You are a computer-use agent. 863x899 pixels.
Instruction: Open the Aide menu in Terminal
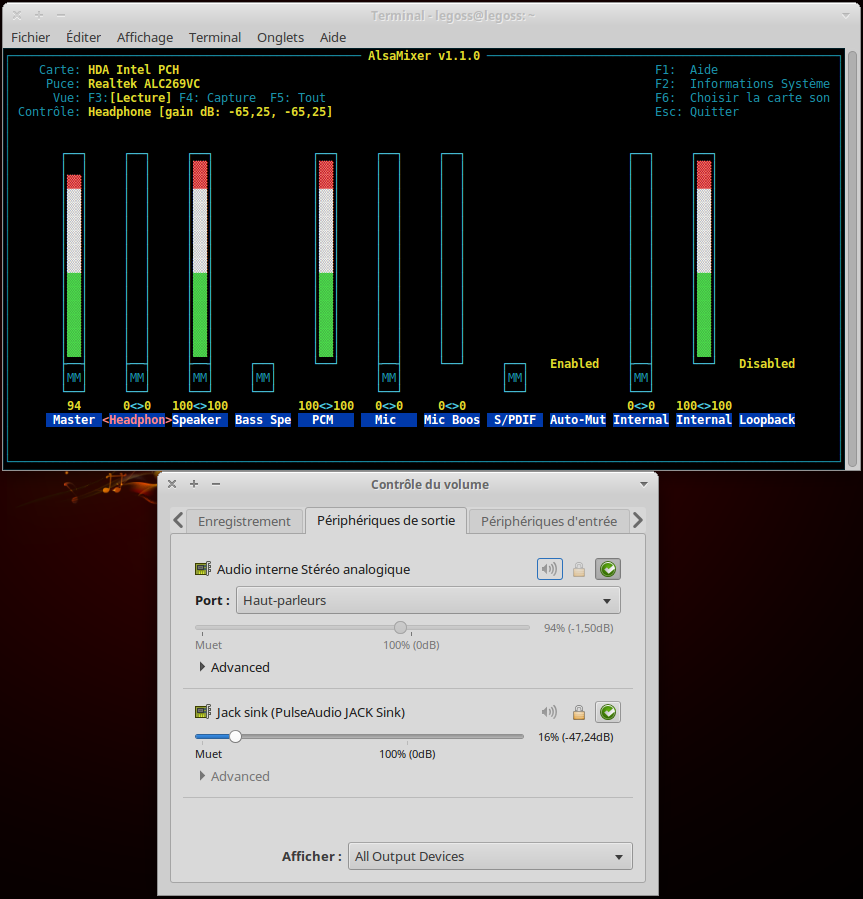(333, 37)
